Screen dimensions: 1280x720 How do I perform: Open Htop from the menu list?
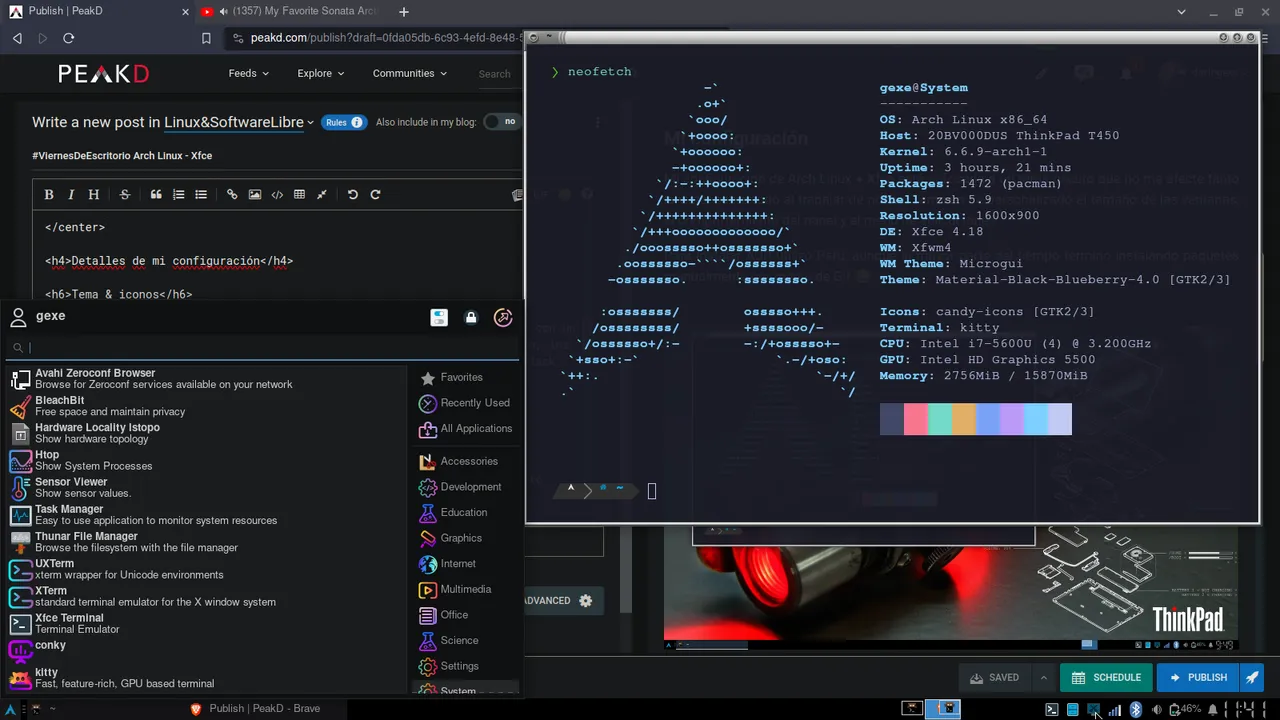click(205, 460)
